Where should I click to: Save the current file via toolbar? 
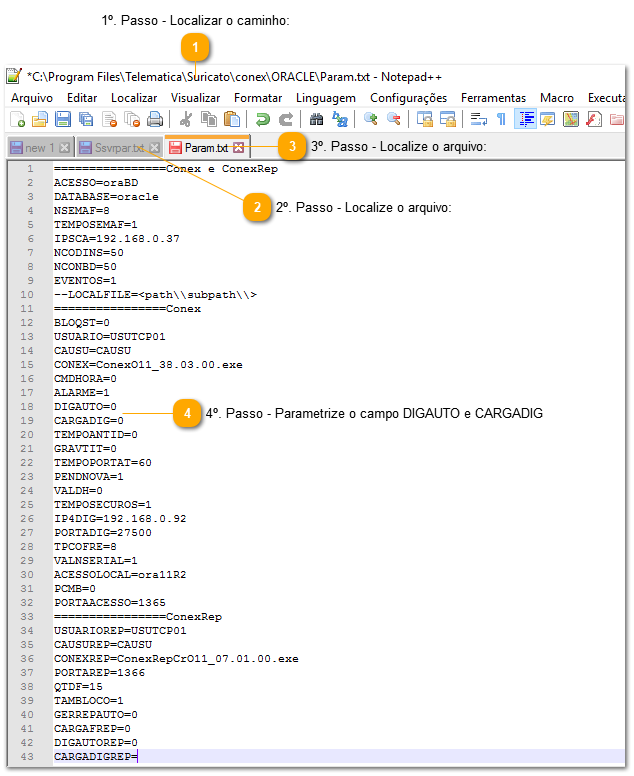tap(63, 119)
